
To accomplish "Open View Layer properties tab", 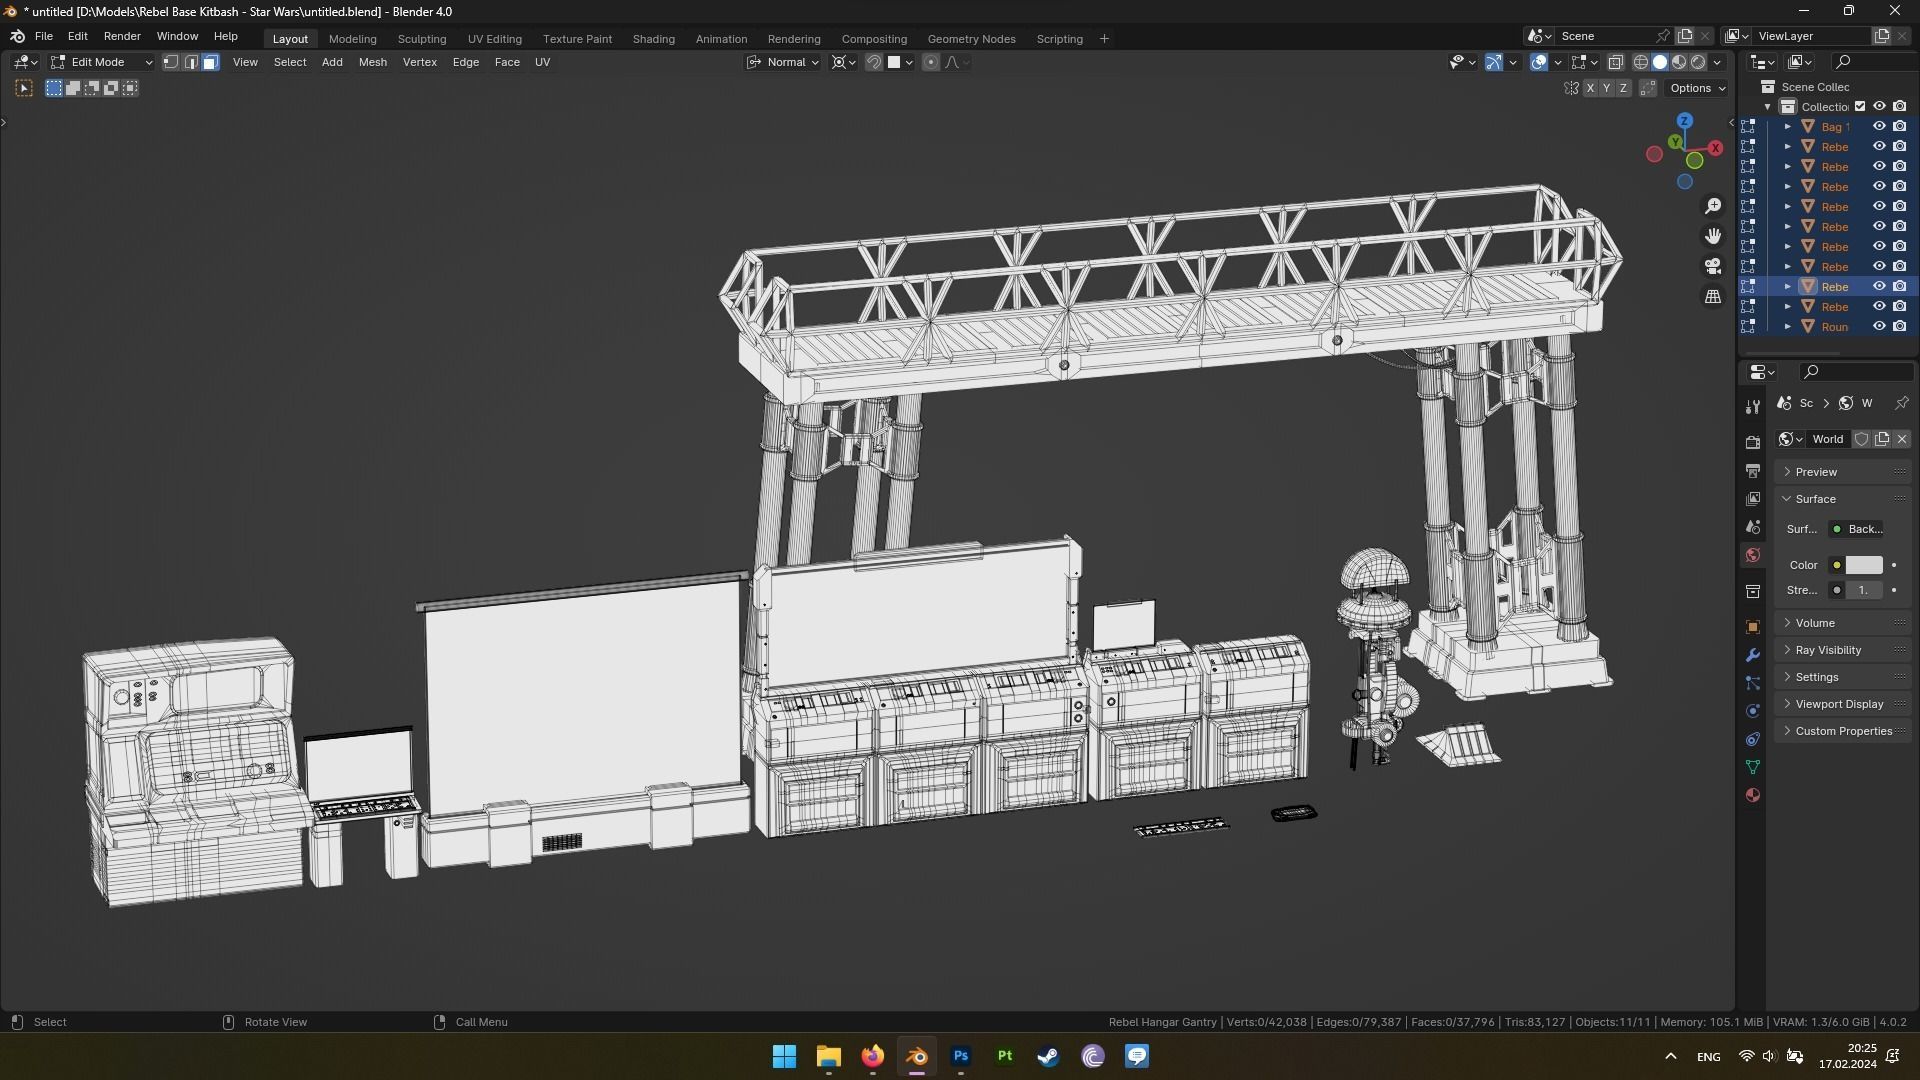I will (x=1752, y=498).
